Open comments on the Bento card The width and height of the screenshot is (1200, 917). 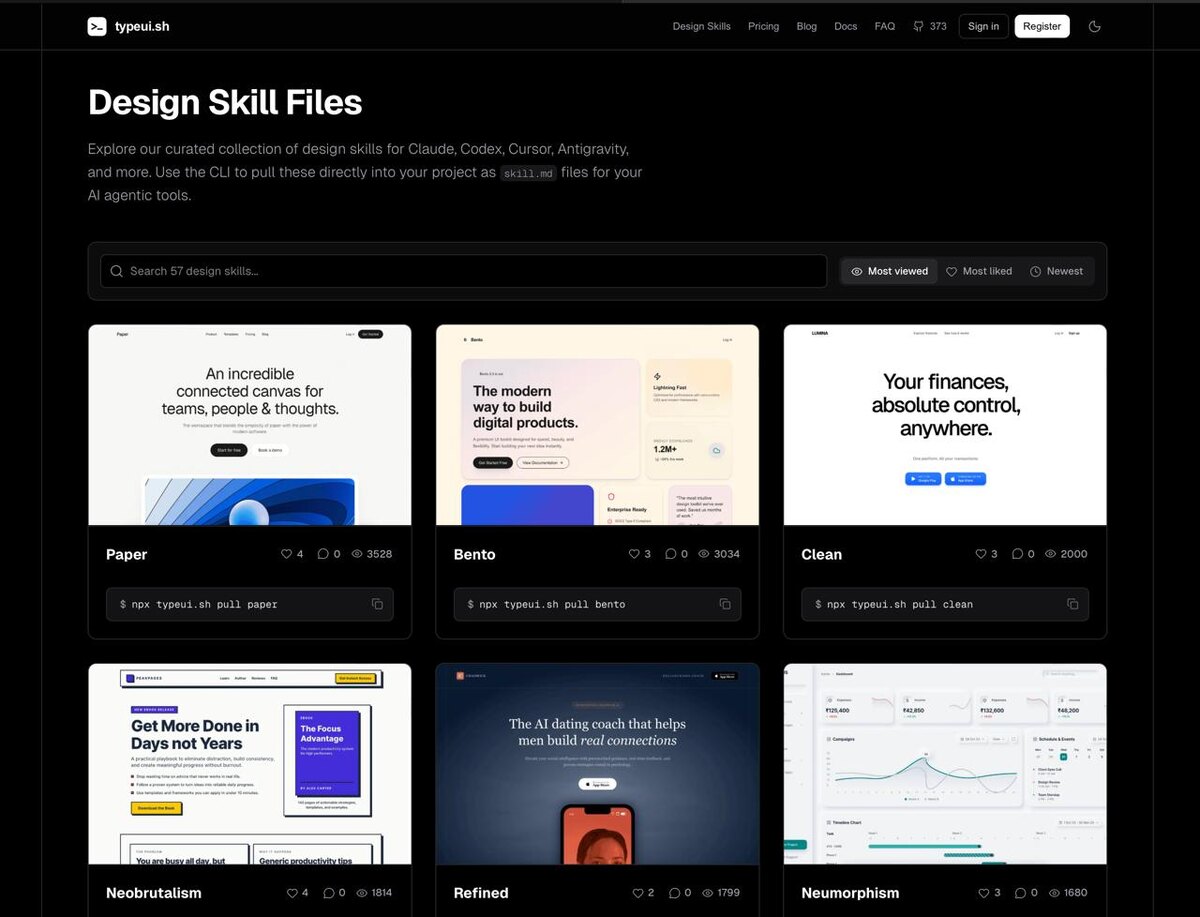(676, 554)
